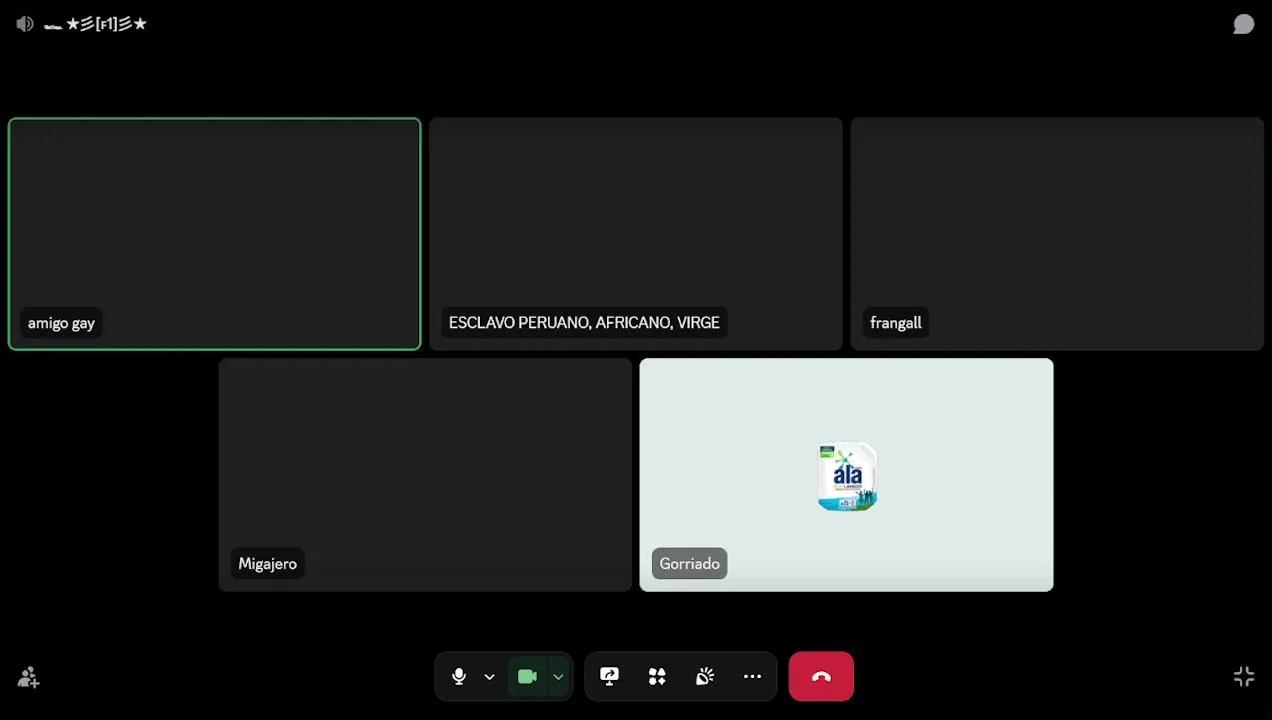Open the activities launcher

pyautogui.click(x=657, y=677)
